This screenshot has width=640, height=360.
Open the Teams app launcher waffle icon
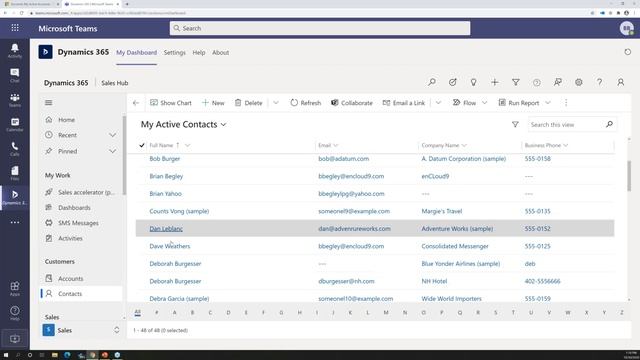point(15,28)
